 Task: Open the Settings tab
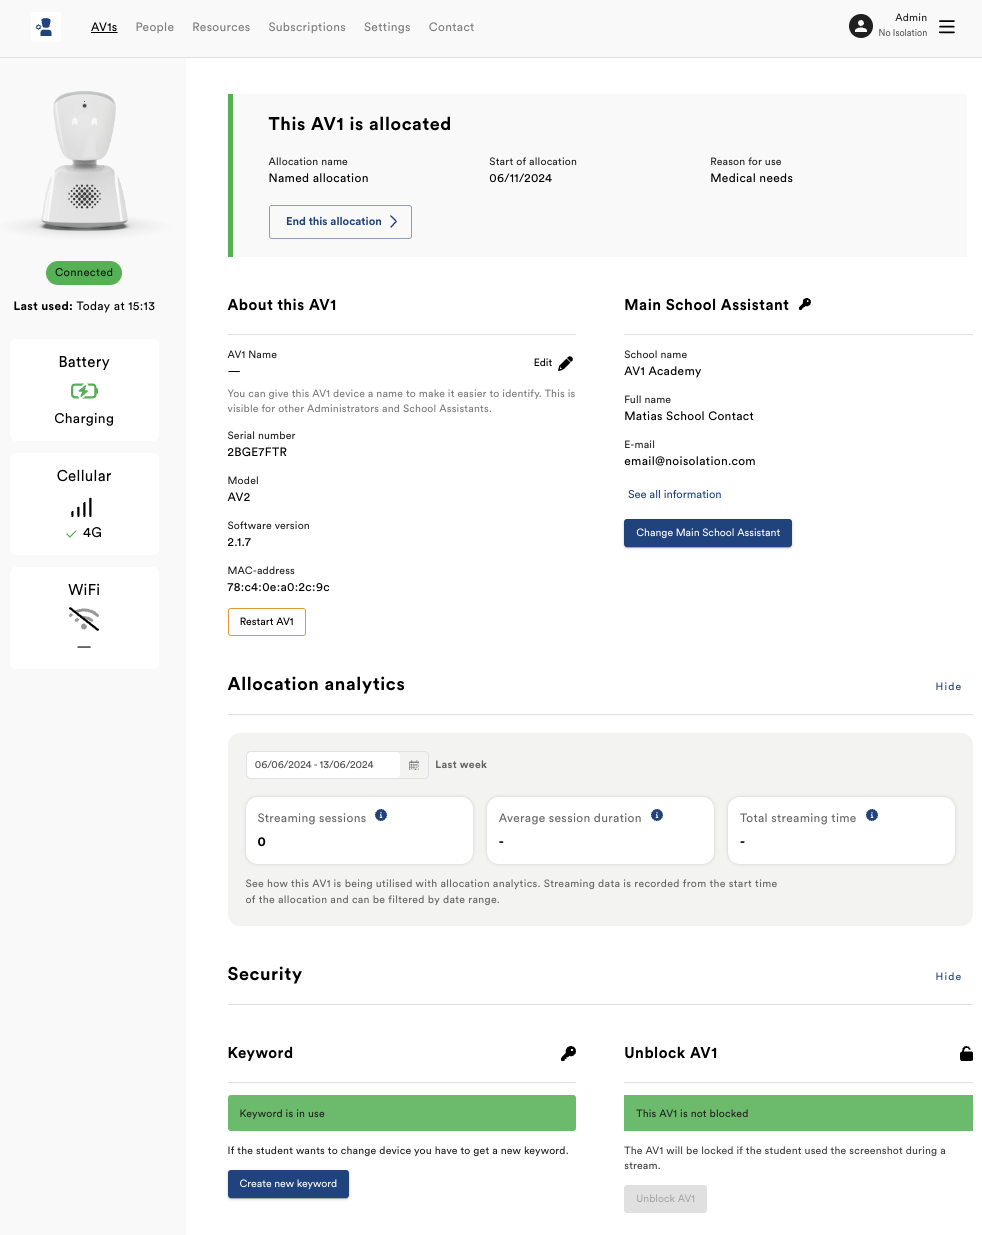point(387,27)
